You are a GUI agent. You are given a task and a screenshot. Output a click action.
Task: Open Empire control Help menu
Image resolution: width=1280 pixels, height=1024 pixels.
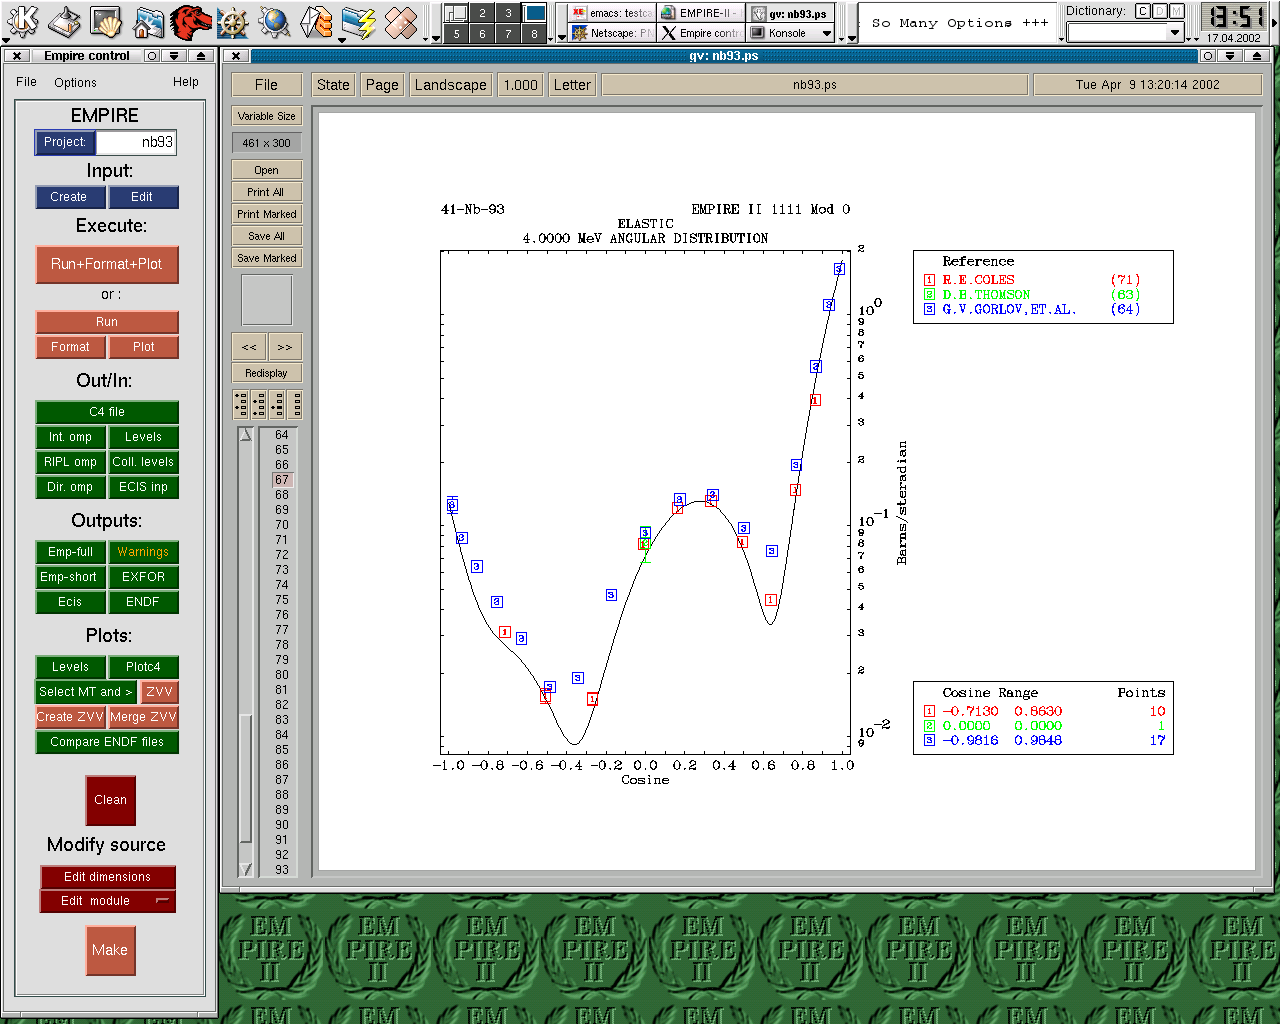point(186,82)
